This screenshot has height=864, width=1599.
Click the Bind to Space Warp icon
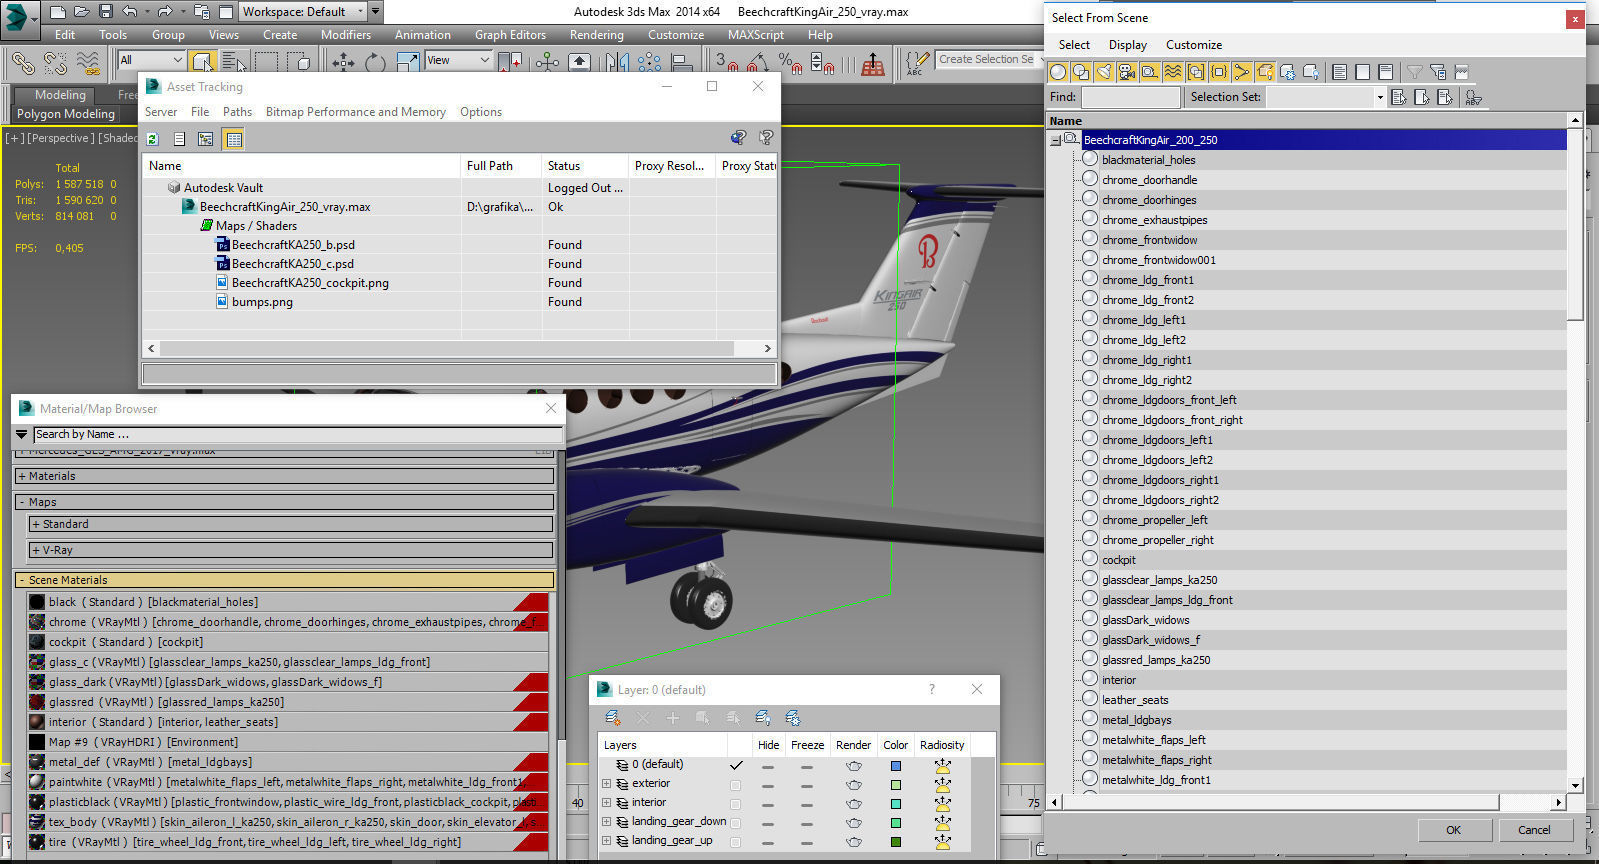click(88, 62)
